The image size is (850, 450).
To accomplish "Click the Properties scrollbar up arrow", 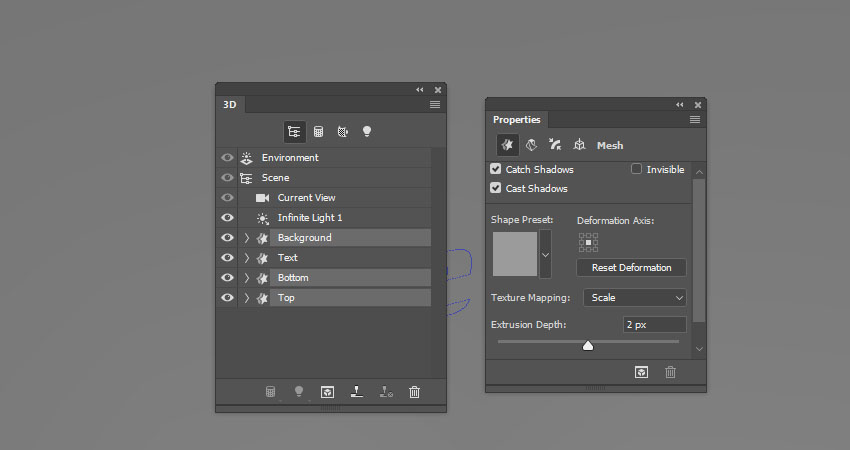I will click(699, 172).
